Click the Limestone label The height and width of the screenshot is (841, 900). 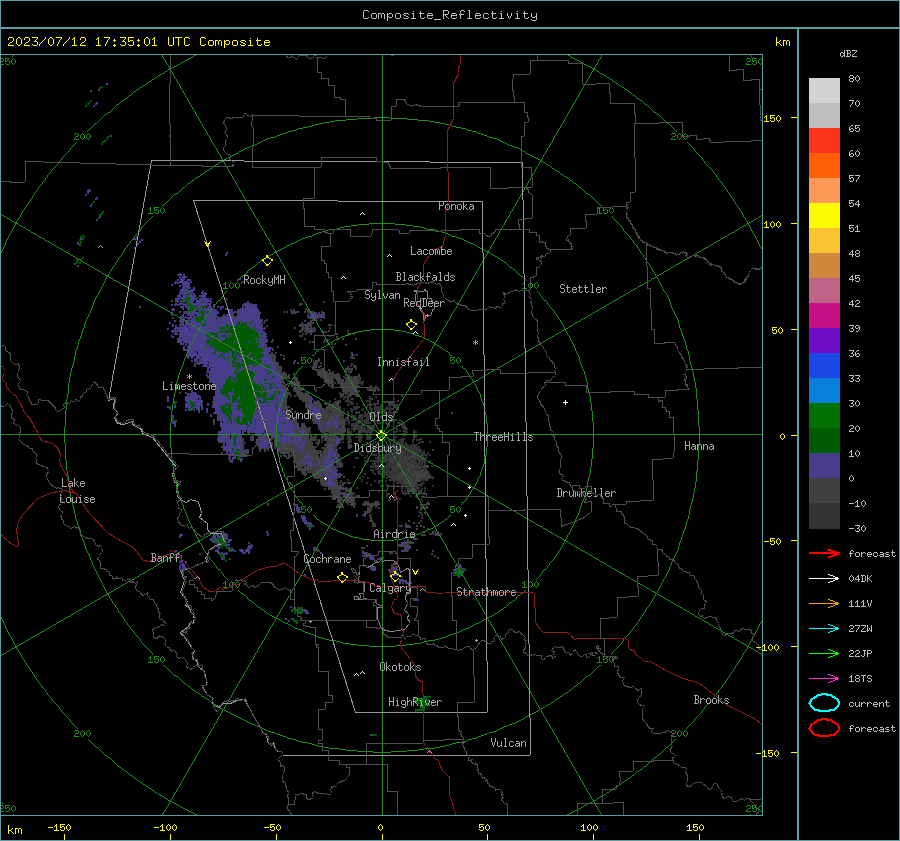tap(189, 386)
